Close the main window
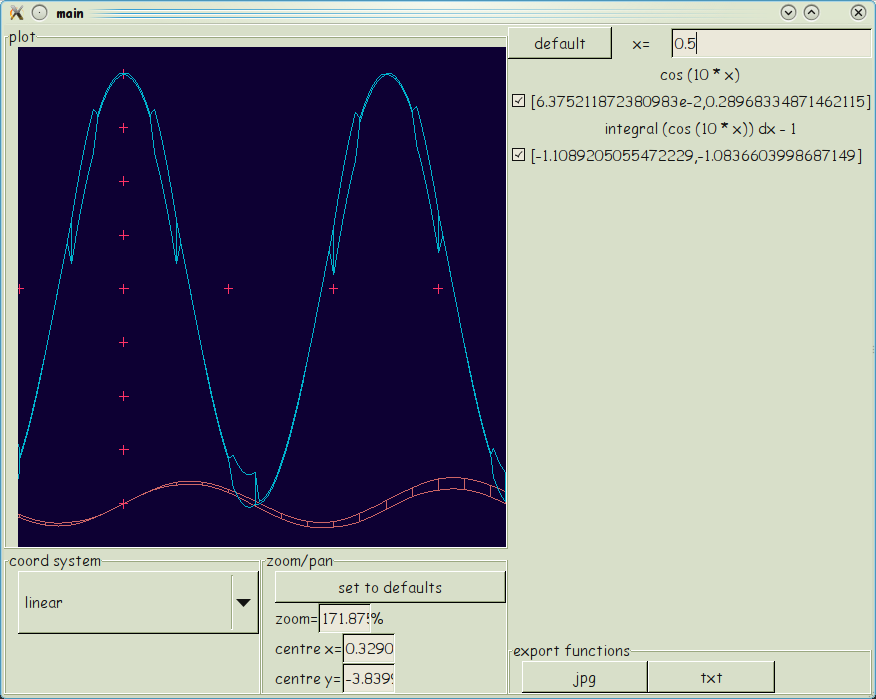The width and height of the screenshot is (876, 699). tap(858, 13)
